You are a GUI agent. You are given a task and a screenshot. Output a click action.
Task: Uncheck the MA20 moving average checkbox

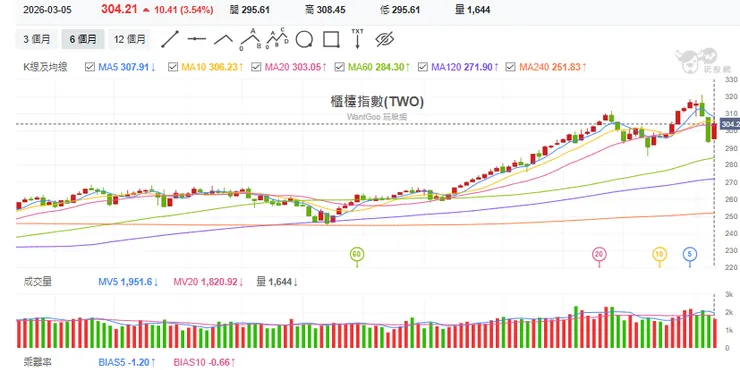point(256,67)
